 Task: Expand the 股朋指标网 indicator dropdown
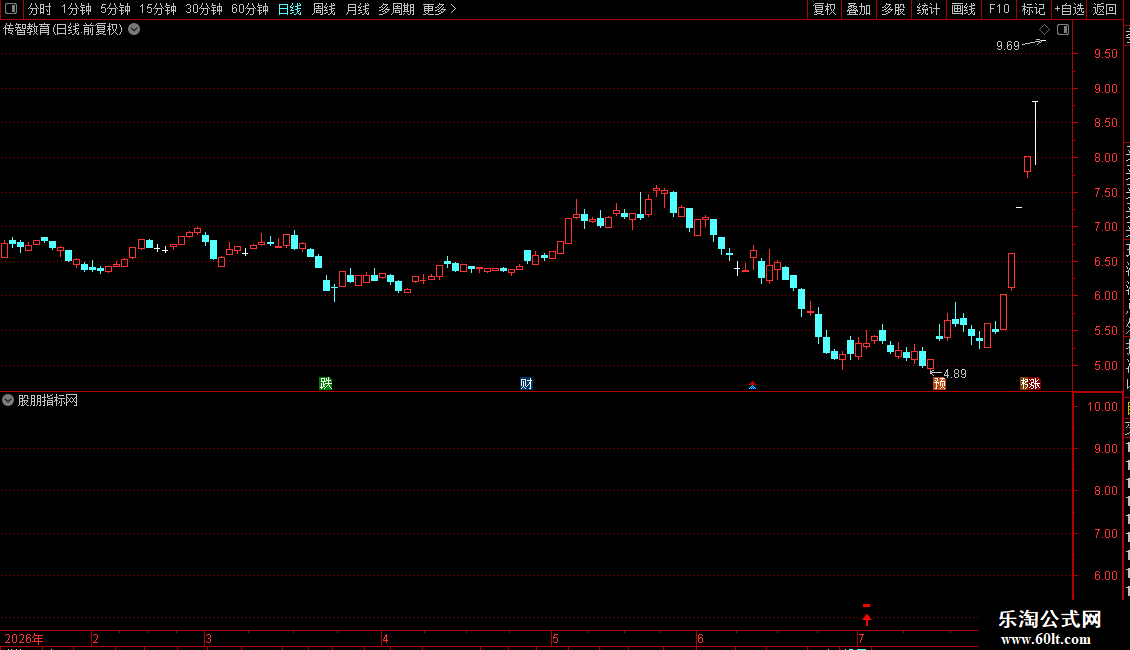(x=8, y=400)
